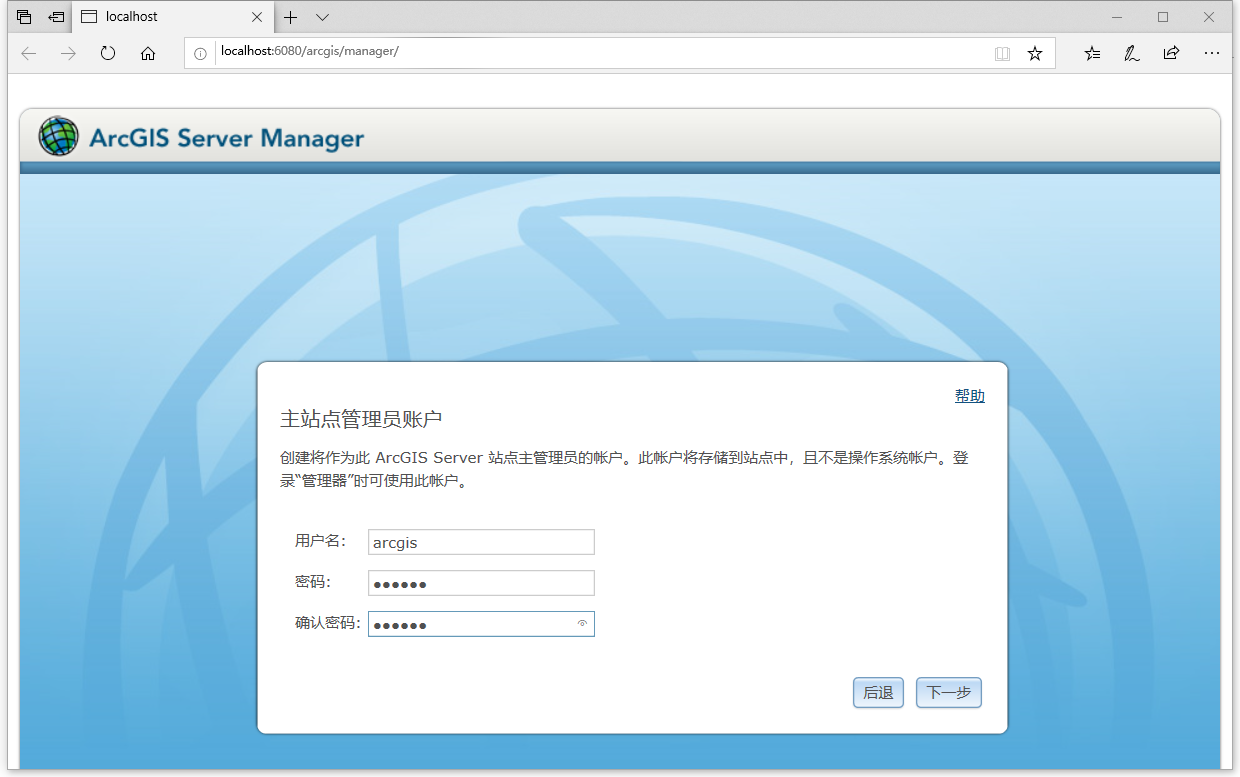Reveal password with eye icon in 确认密码

pyautogui.click(x=582, y=623)
